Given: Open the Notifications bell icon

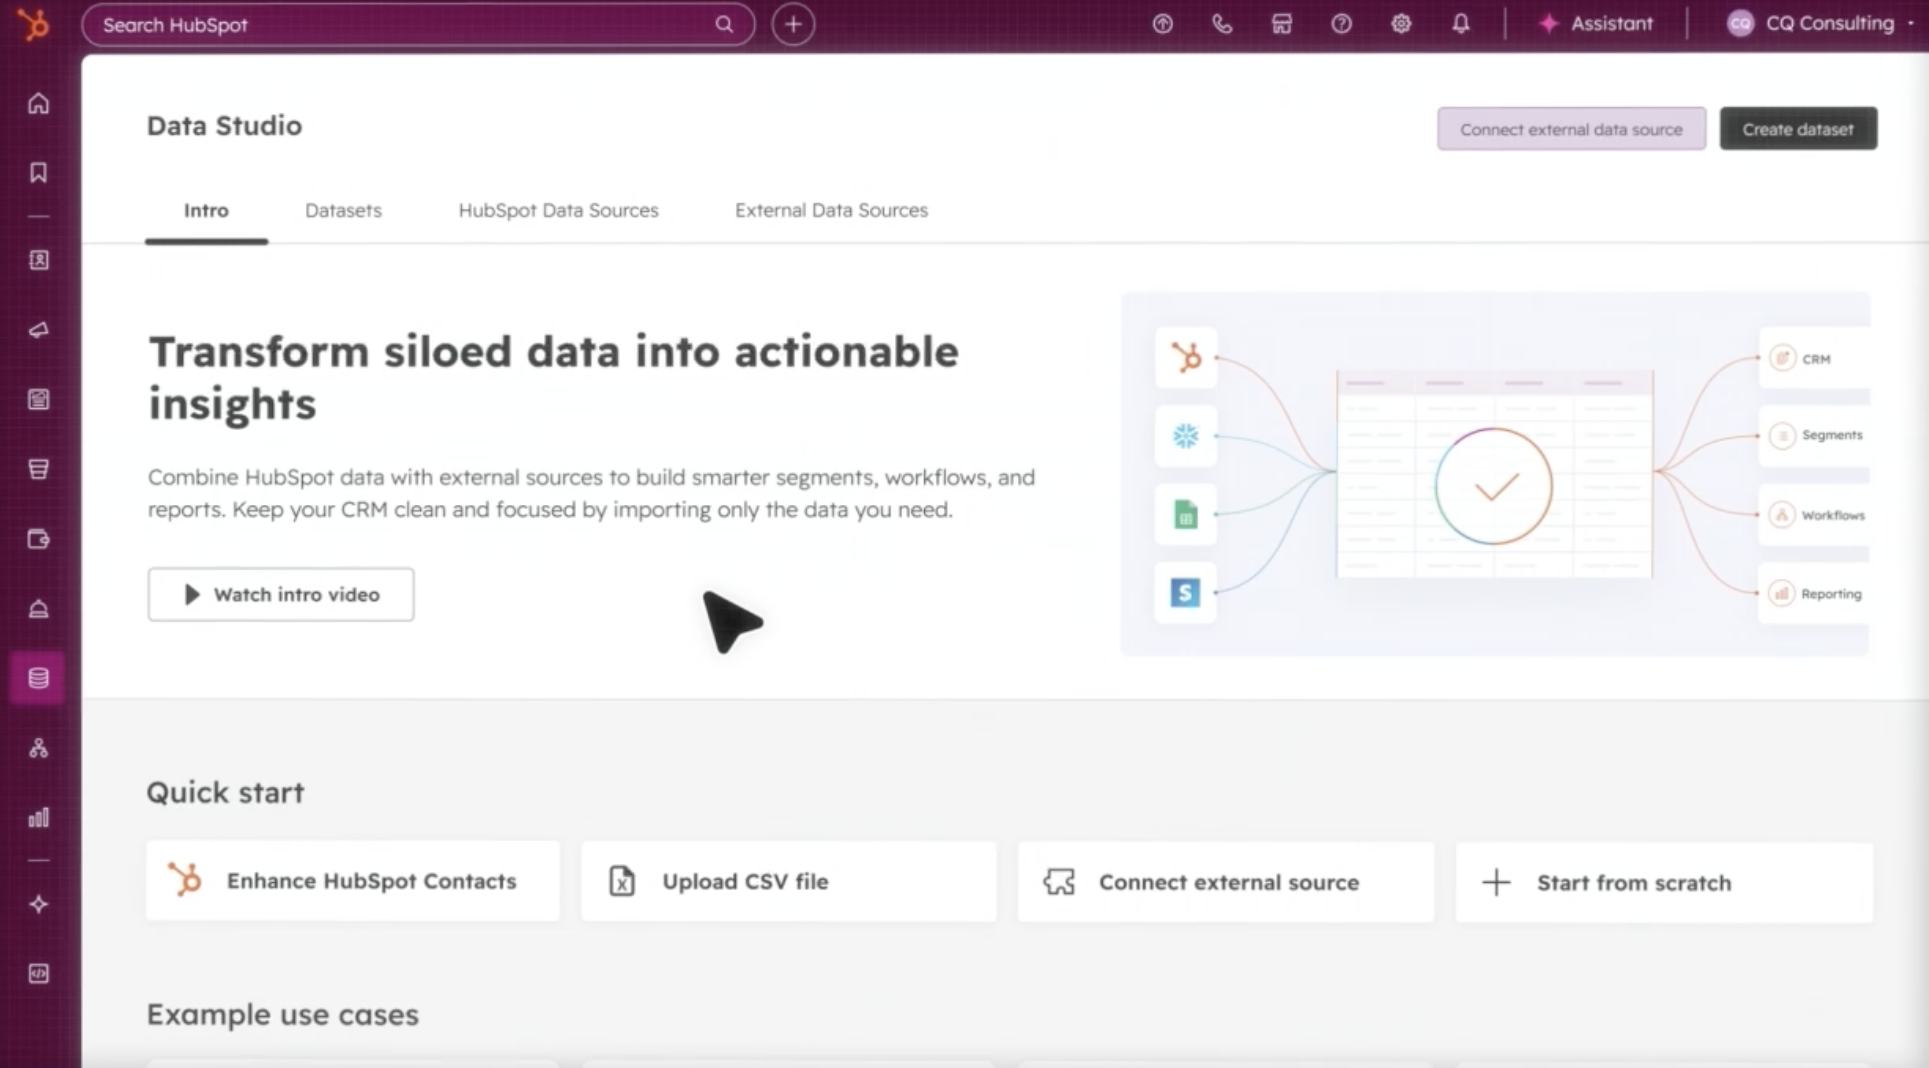Looking at the screenshot, I should pyautogui.click(x=1461, y=24).
